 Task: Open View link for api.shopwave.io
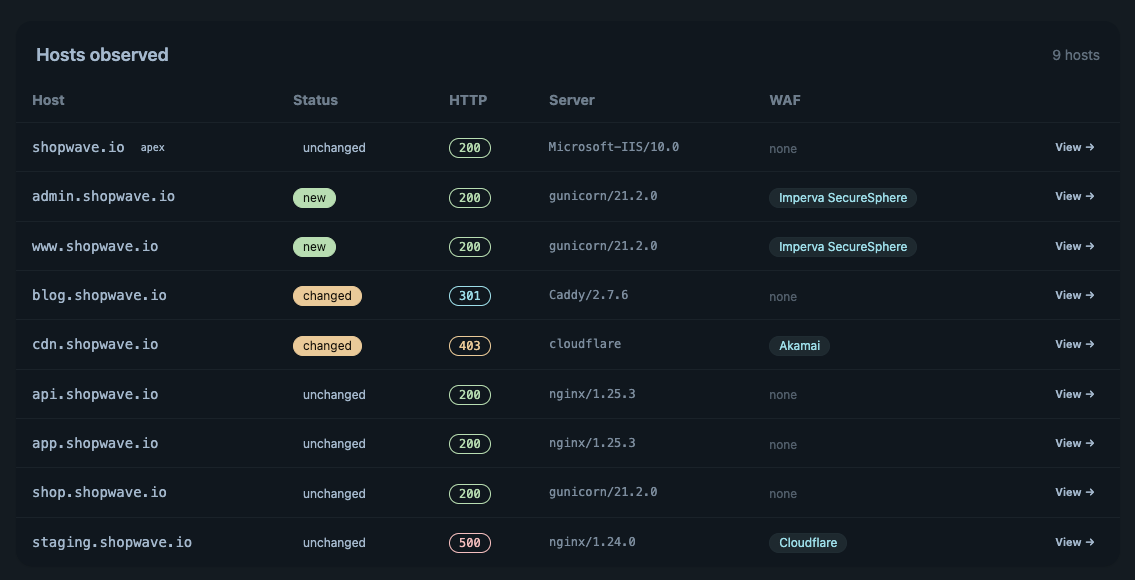[x=1074, y=395]
